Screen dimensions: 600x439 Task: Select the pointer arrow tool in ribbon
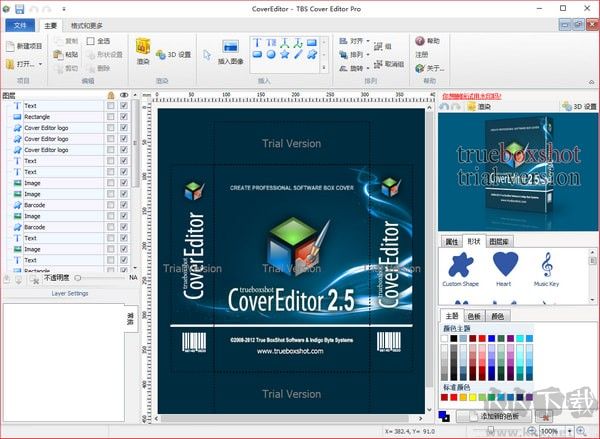(207, 54)
